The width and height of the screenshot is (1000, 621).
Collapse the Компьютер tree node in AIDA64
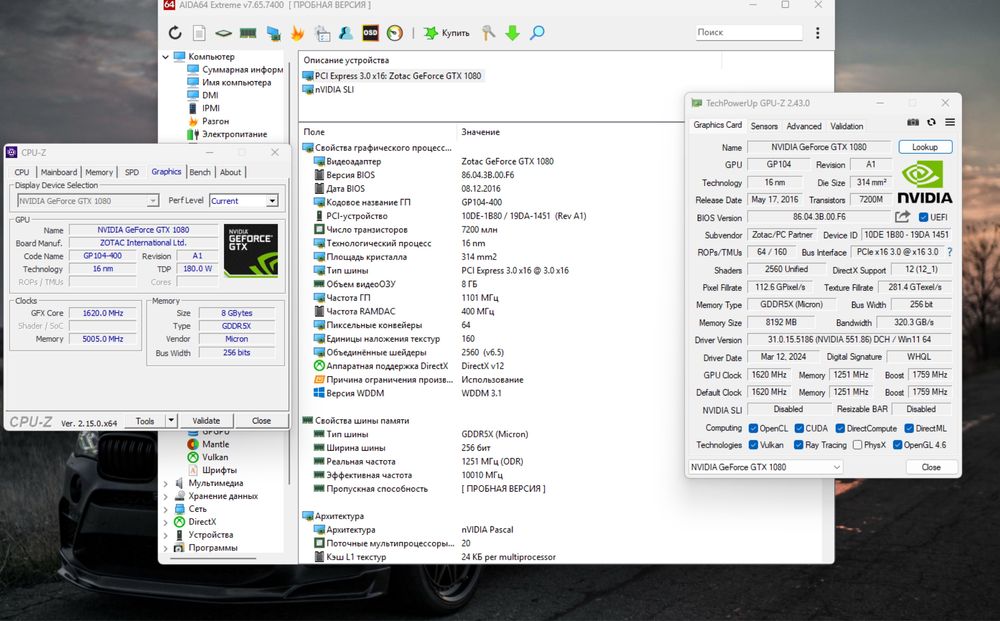pos(166,57)
